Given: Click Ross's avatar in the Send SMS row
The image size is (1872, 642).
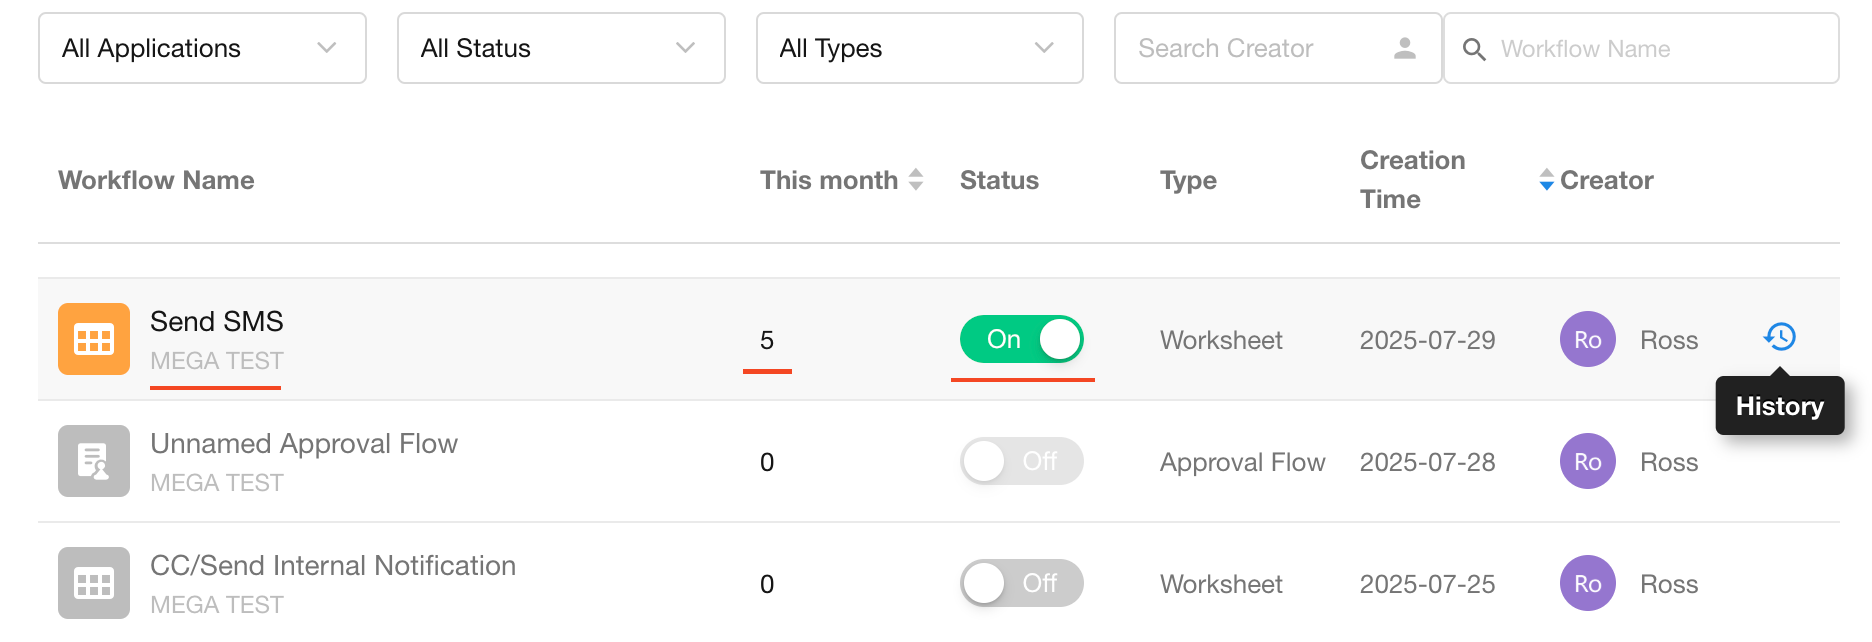Looking at the screenshot, I should [x=1587, y=339].
